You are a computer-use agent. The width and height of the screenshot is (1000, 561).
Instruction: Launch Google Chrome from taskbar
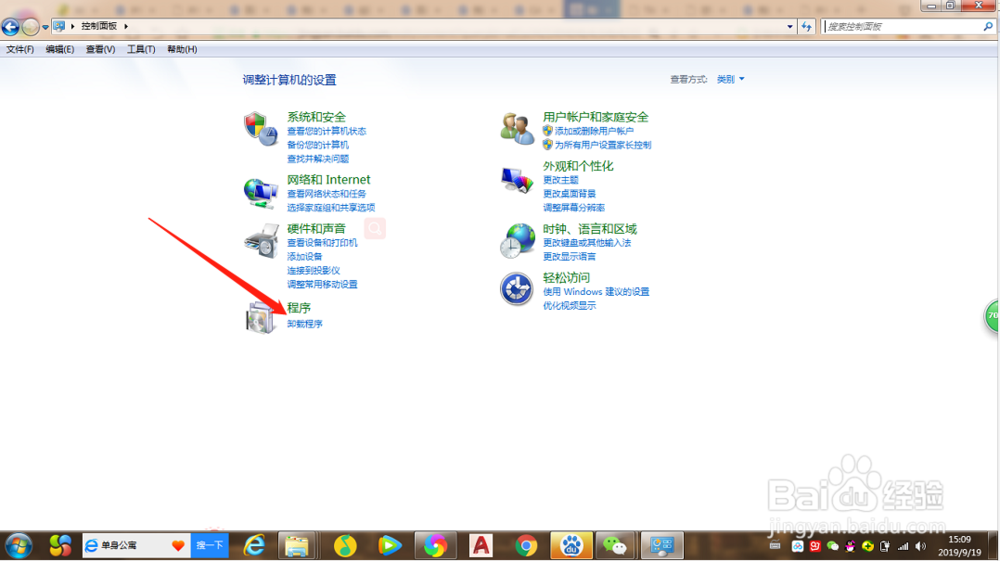pos(526,546)
